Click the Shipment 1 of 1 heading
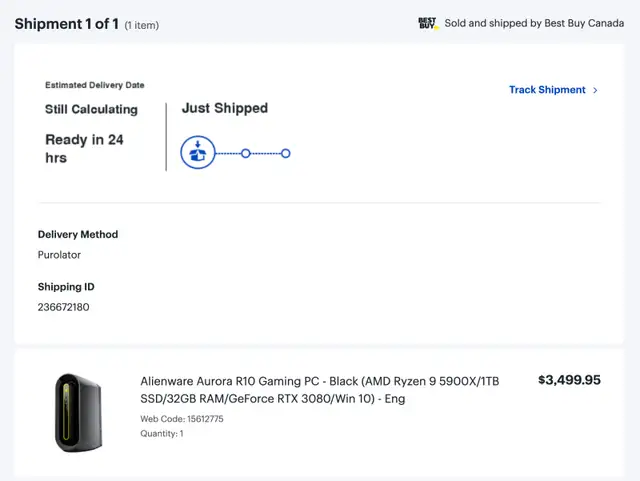 [67, 24]
